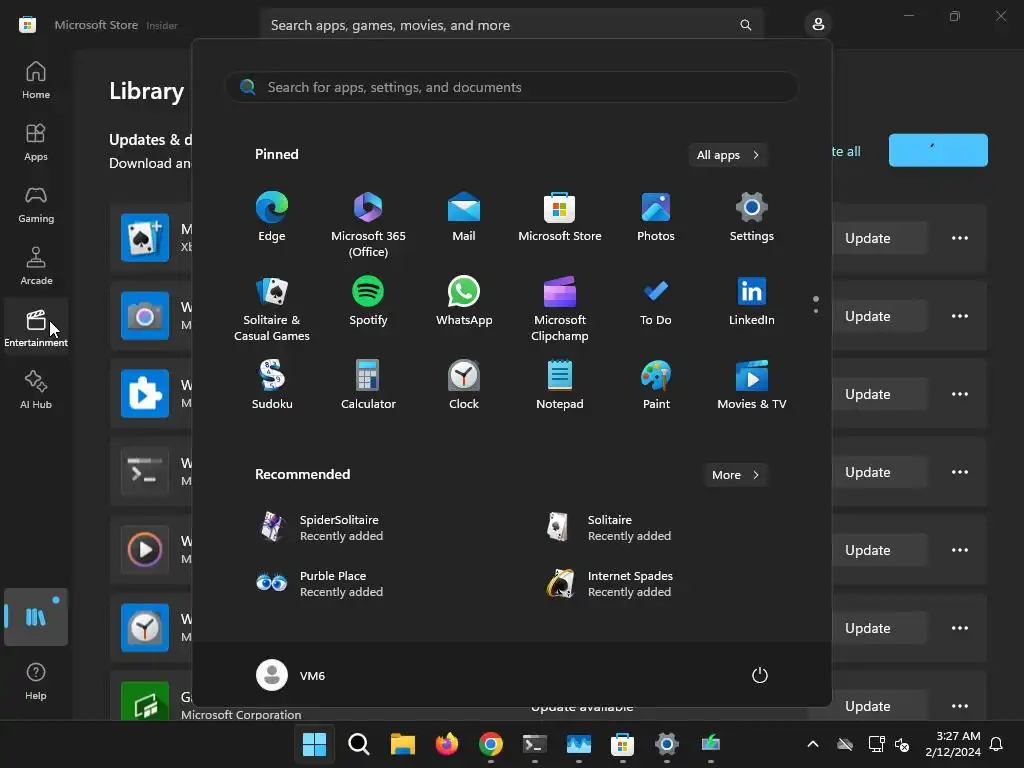This screenshot has width=1024, height=768.
Task: Launch Notepad from Start menu
Action: pos(560,385)
